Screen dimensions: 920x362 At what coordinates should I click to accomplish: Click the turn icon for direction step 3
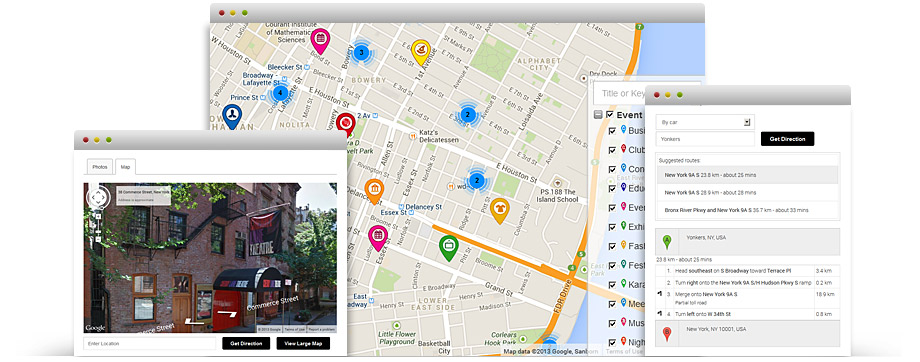pyautogui.click(x=659, y=294)
